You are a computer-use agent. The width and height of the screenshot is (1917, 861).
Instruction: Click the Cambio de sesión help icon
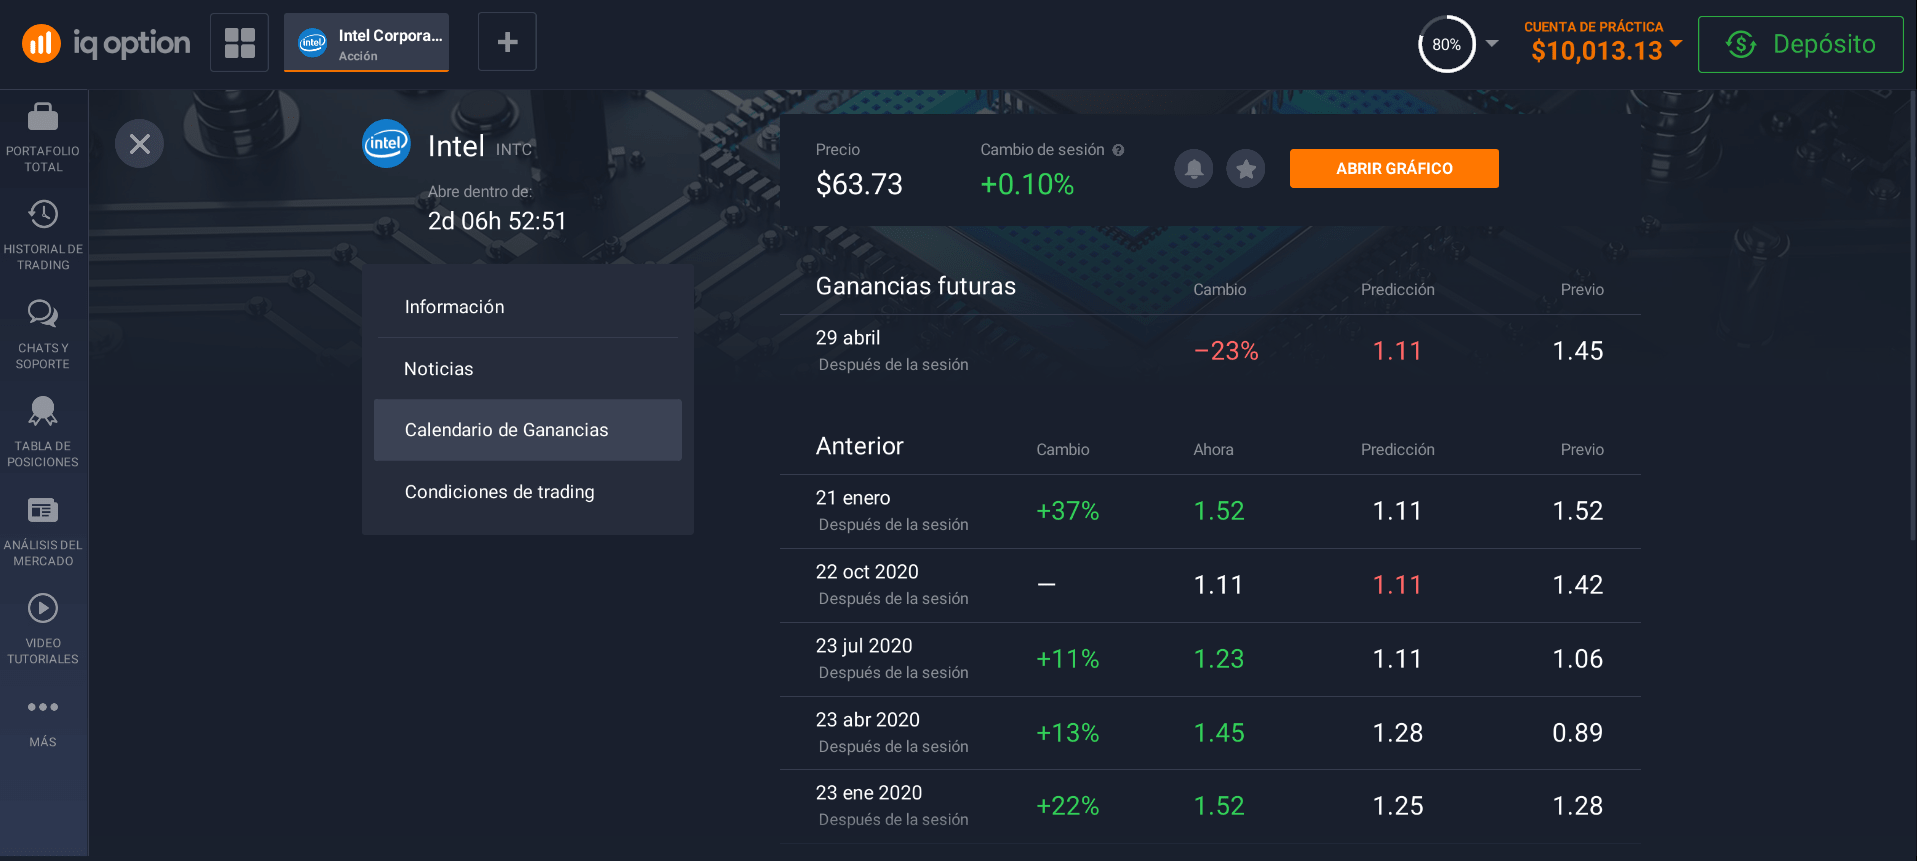tap(1119, 150)
